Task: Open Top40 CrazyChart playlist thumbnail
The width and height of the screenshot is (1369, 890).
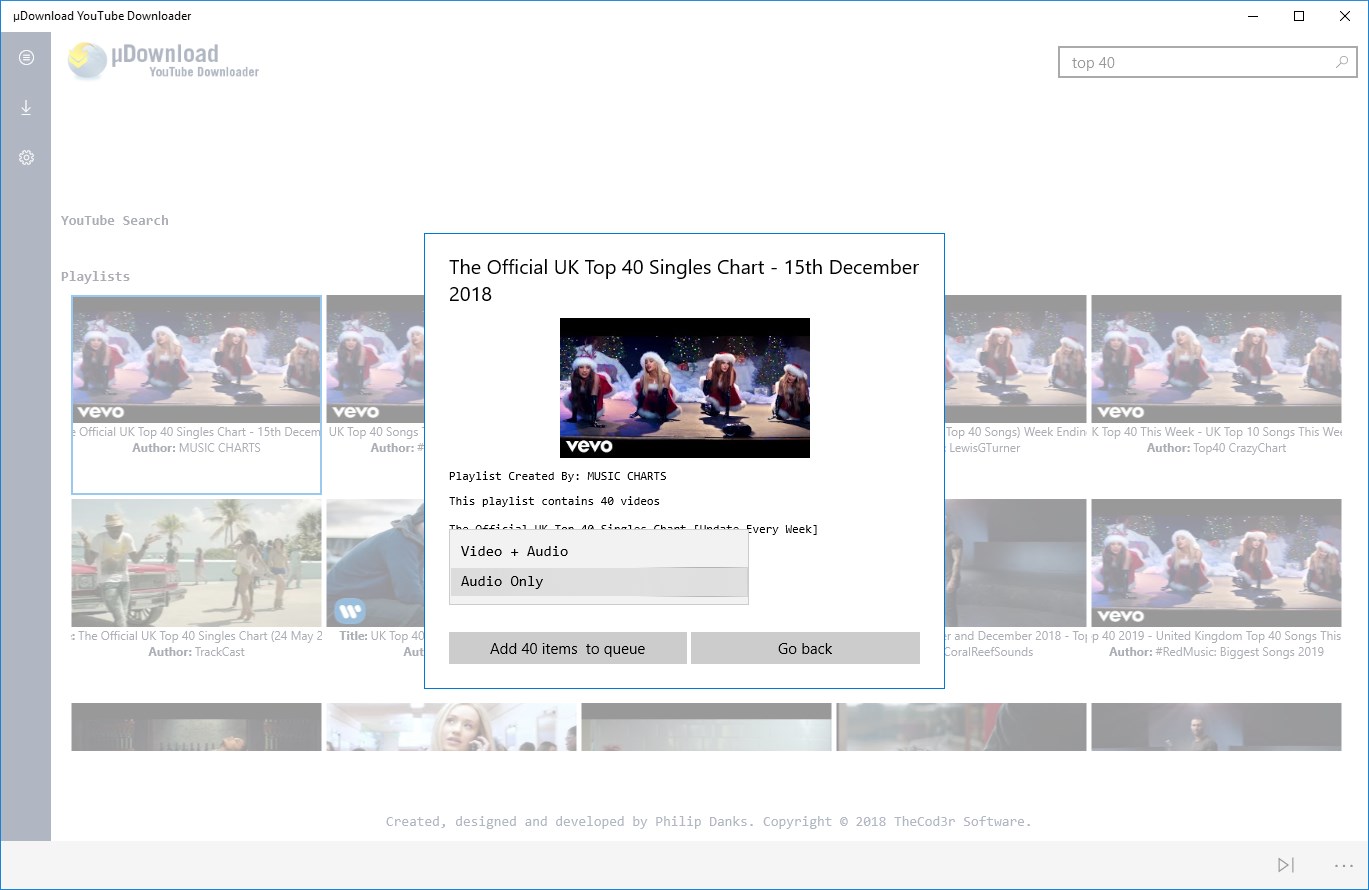Action: [x=1216, y=359]
